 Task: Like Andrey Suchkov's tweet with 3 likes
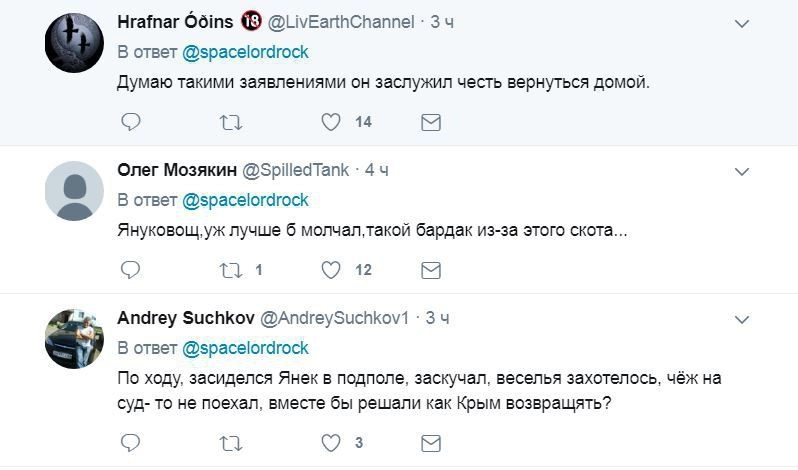point(331,442)
